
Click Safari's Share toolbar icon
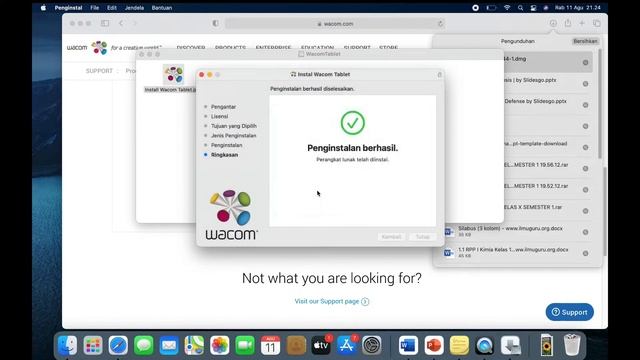point(568,23)
